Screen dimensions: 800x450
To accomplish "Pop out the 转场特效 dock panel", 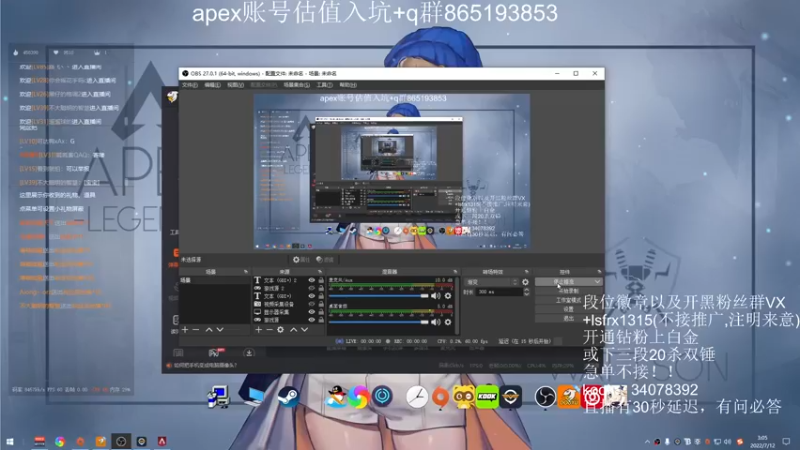I will coord(526,272).
